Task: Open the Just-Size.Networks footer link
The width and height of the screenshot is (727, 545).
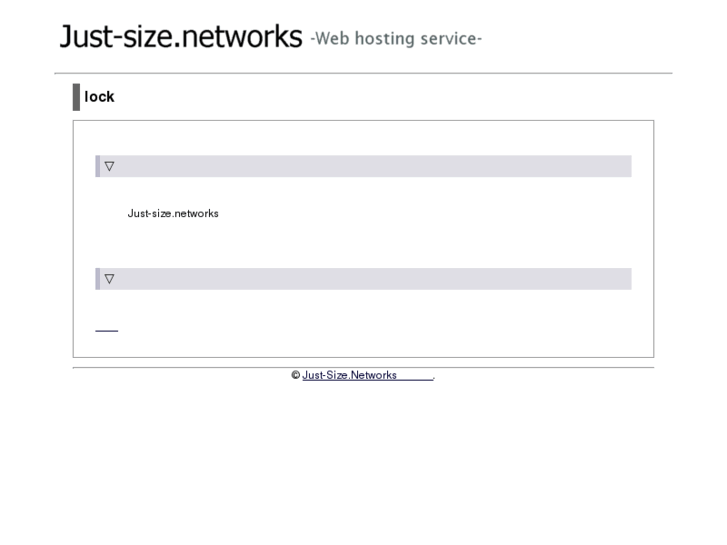Action: (350, 376)
